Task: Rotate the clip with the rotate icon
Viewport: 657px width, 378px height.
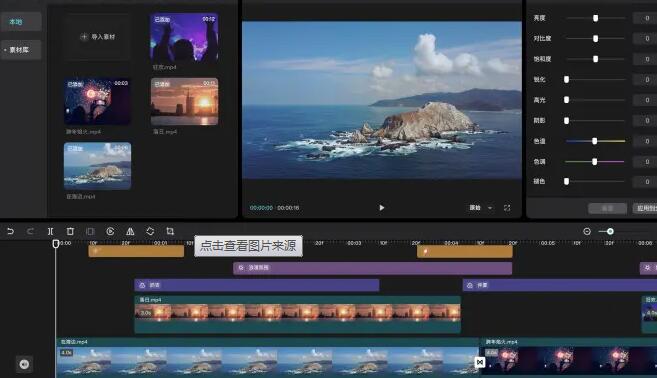Action: (x=150, y=231)
